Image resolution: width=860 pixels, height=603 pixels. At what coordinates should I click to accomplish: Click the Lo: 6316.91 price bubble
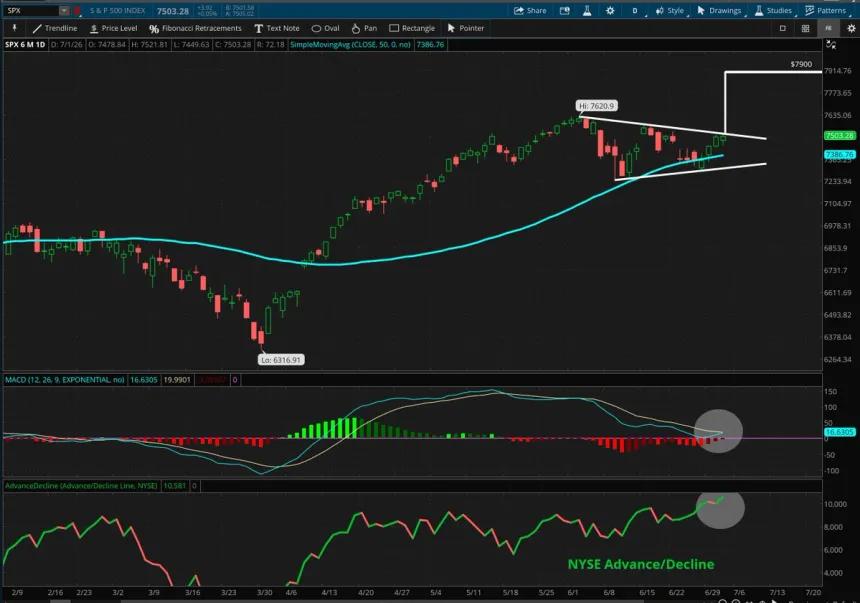(281, 360)
